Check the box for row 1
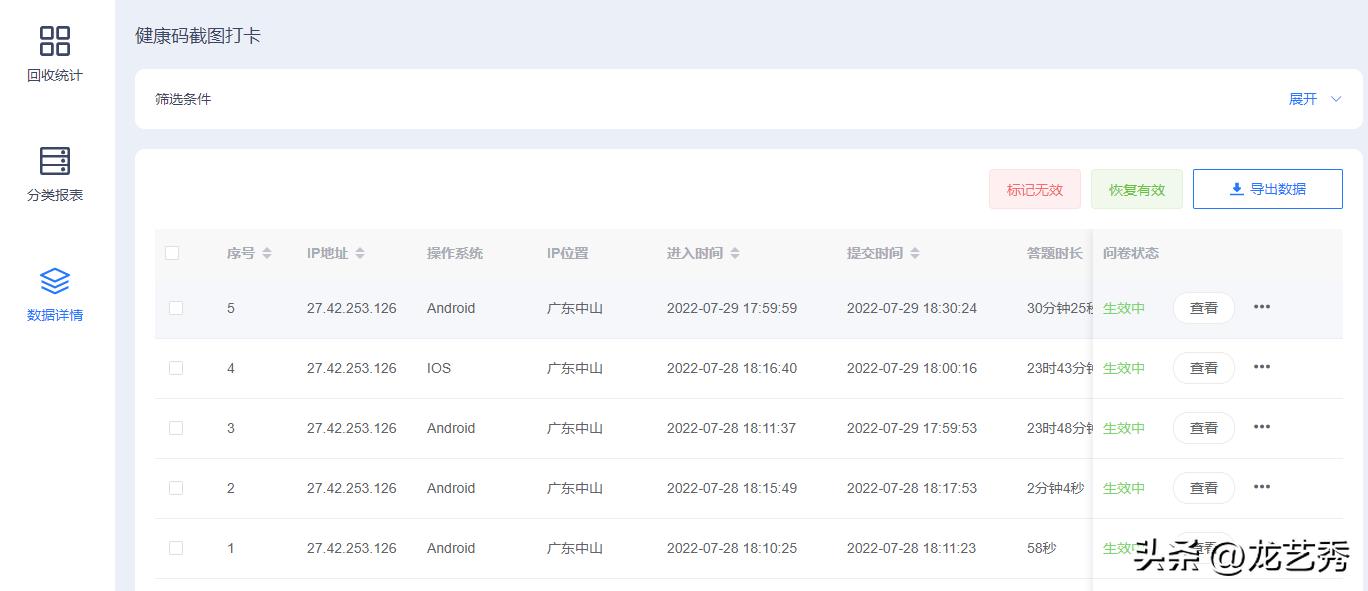 point(176,548)
